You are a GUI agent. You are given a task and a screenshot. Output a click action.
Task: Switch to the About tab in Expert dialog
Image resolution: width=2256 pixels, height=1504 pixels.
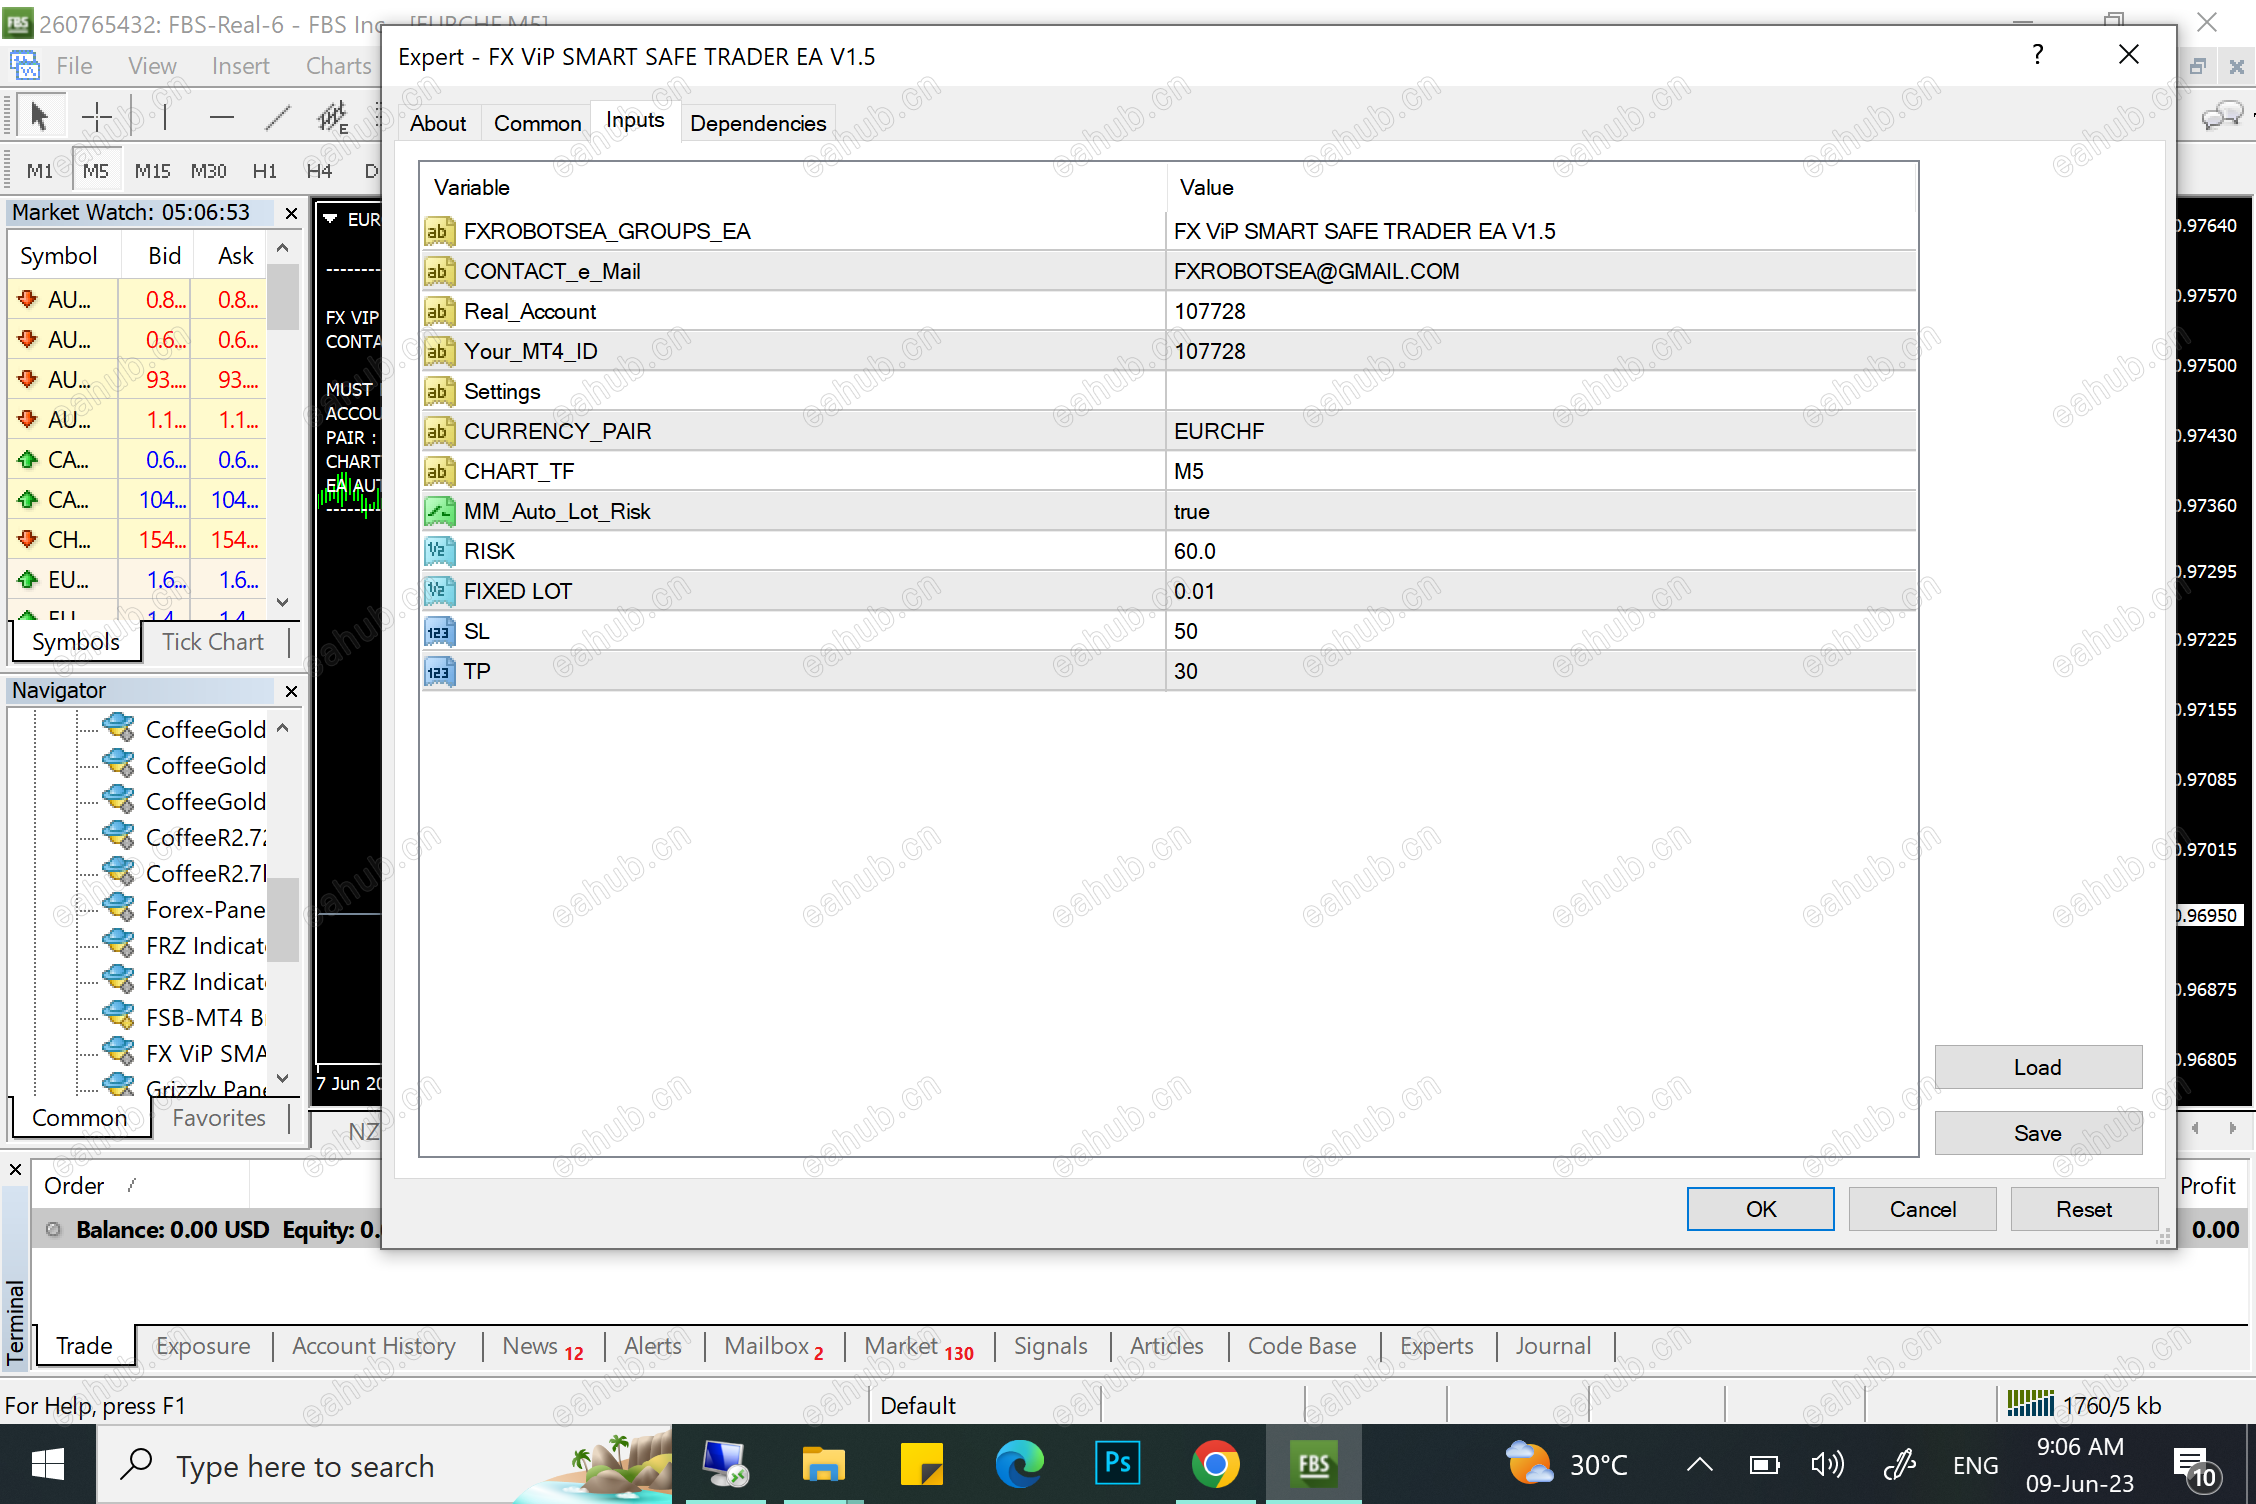(x=438, y=123)
